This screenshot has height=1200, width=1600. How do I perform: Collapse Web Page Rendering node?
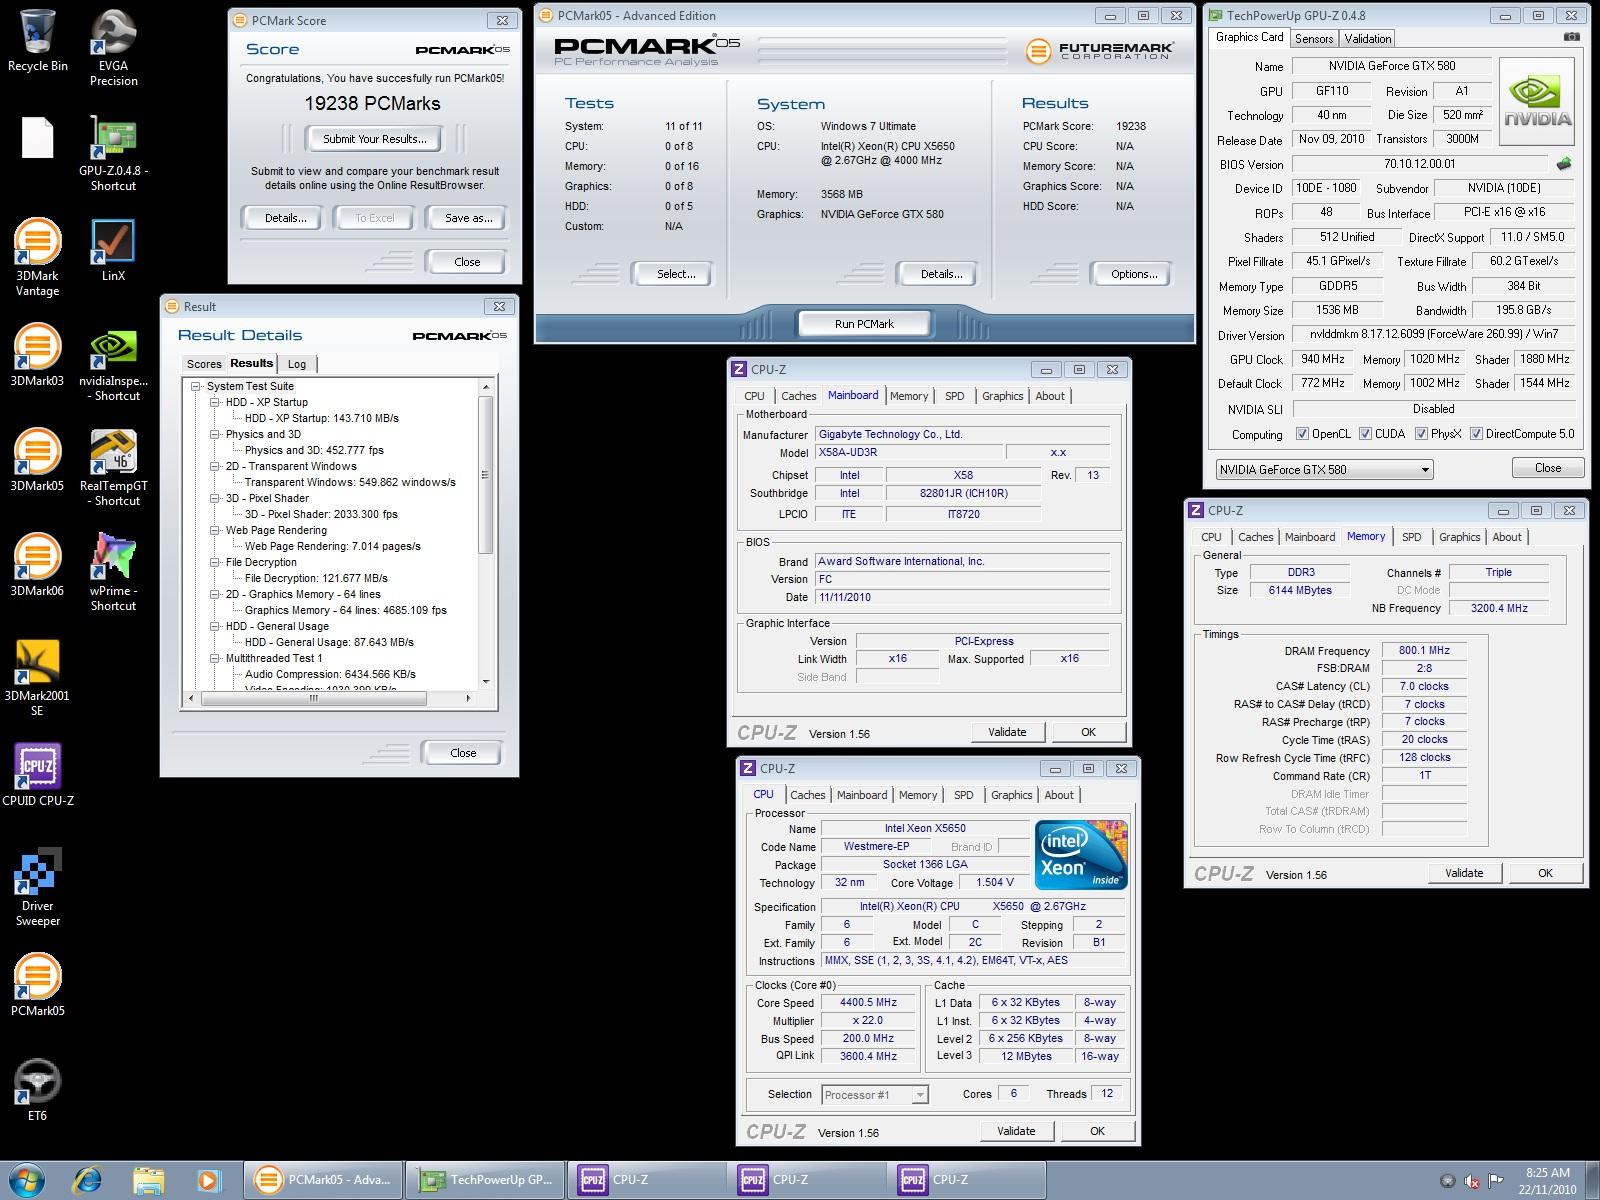[214, 530]
